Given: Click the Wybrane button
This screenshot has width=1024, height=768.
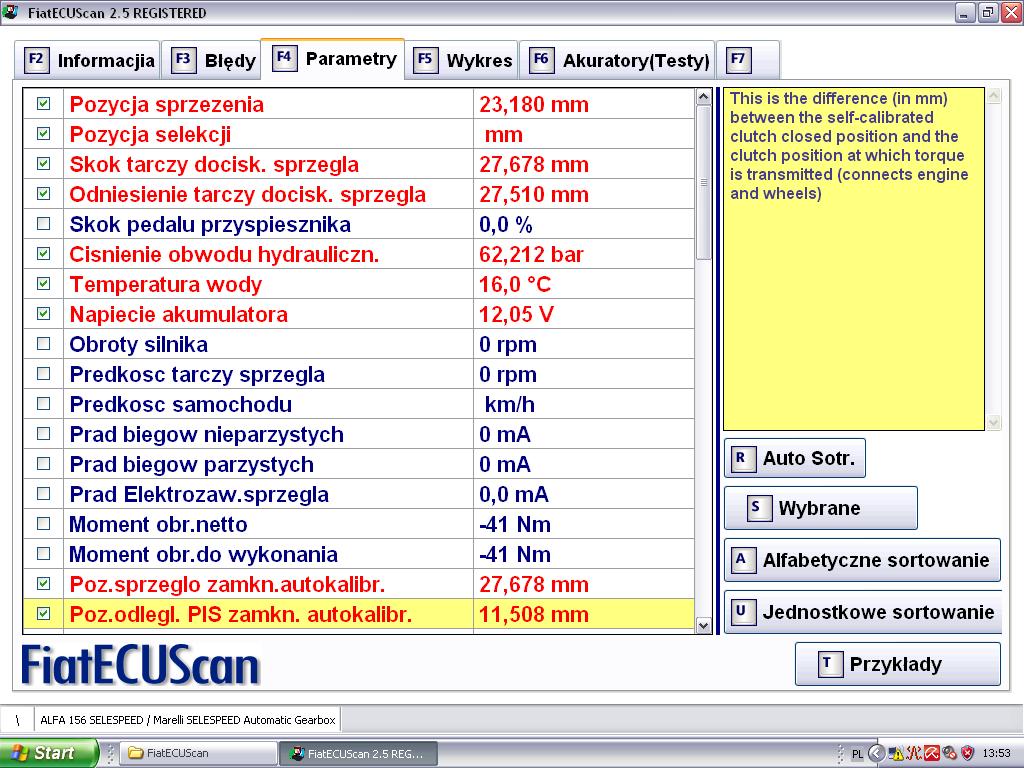Looking at the screenshot, I should tap(821, 507).
